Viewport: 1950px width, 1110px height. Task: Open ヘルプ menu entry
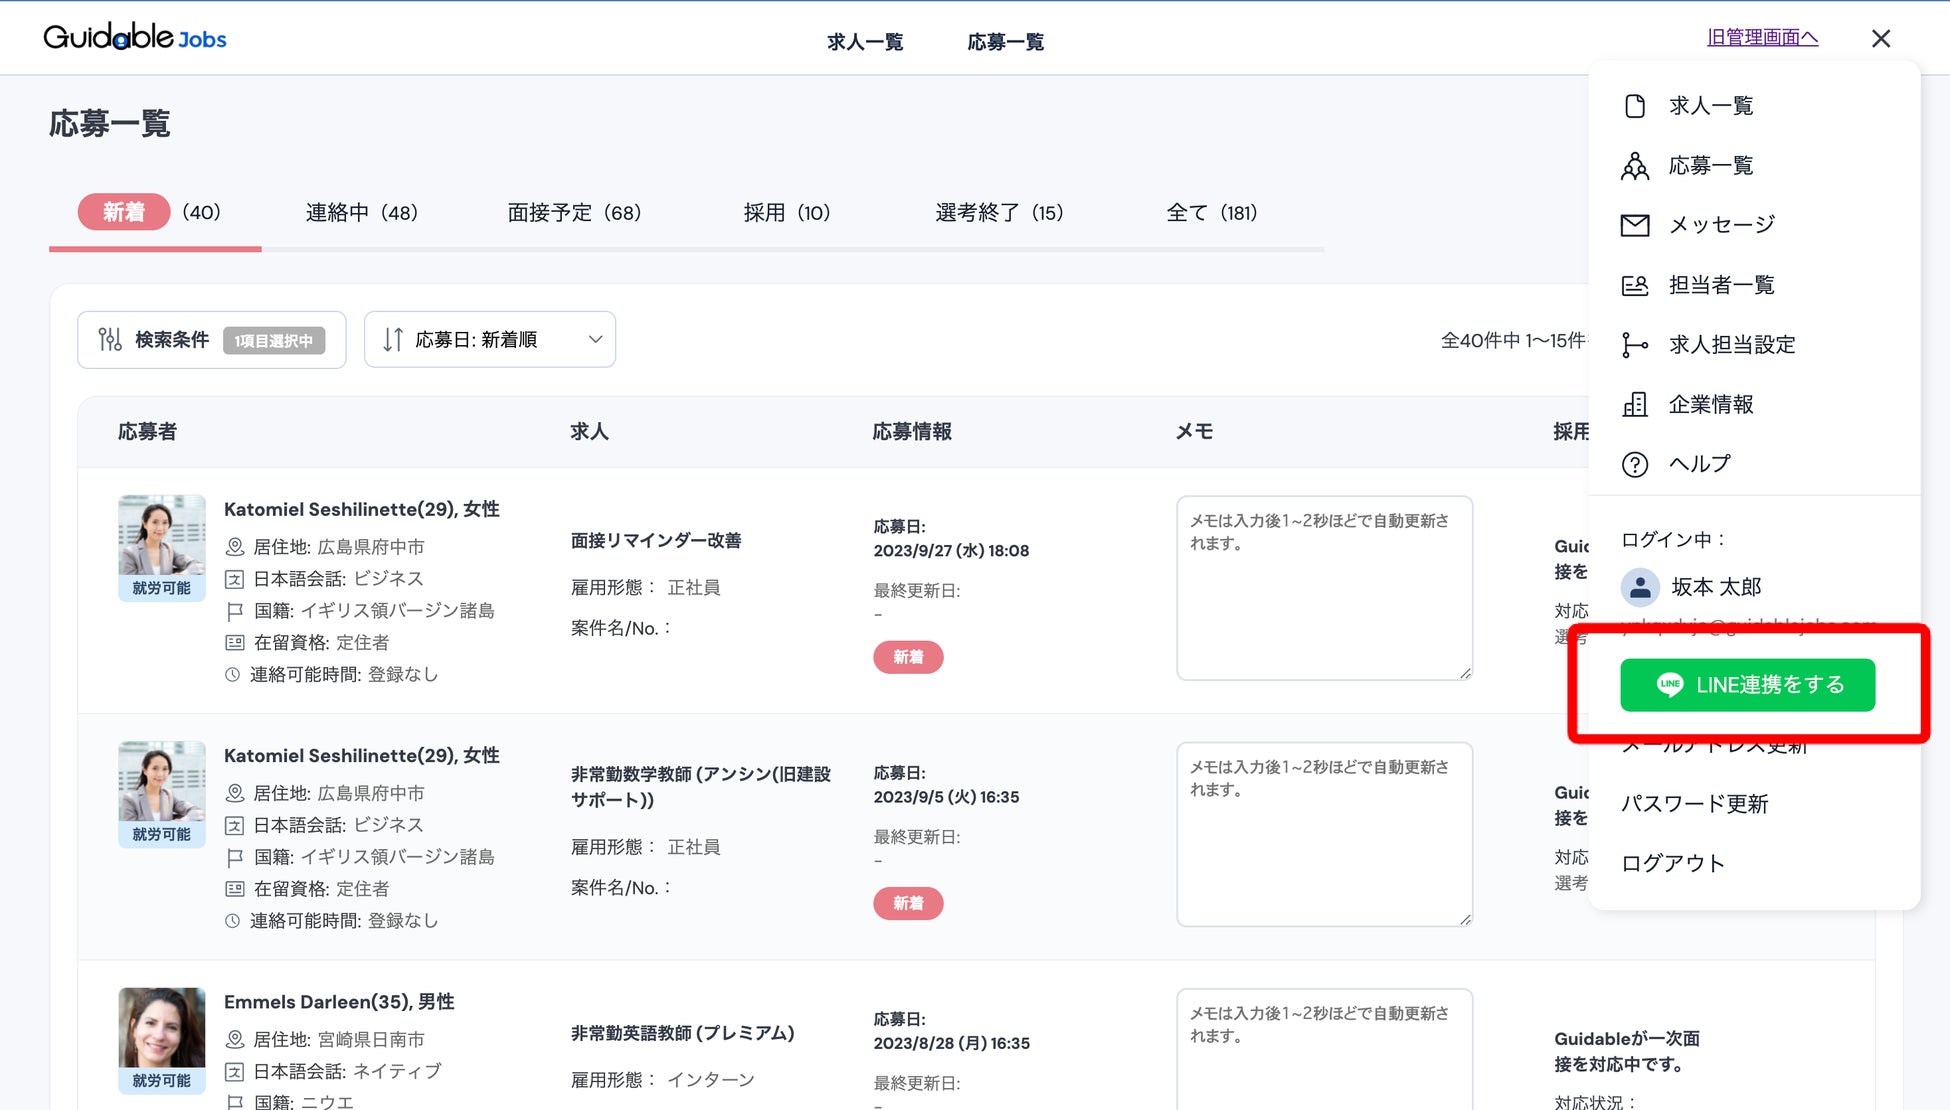pos(1699,464)
